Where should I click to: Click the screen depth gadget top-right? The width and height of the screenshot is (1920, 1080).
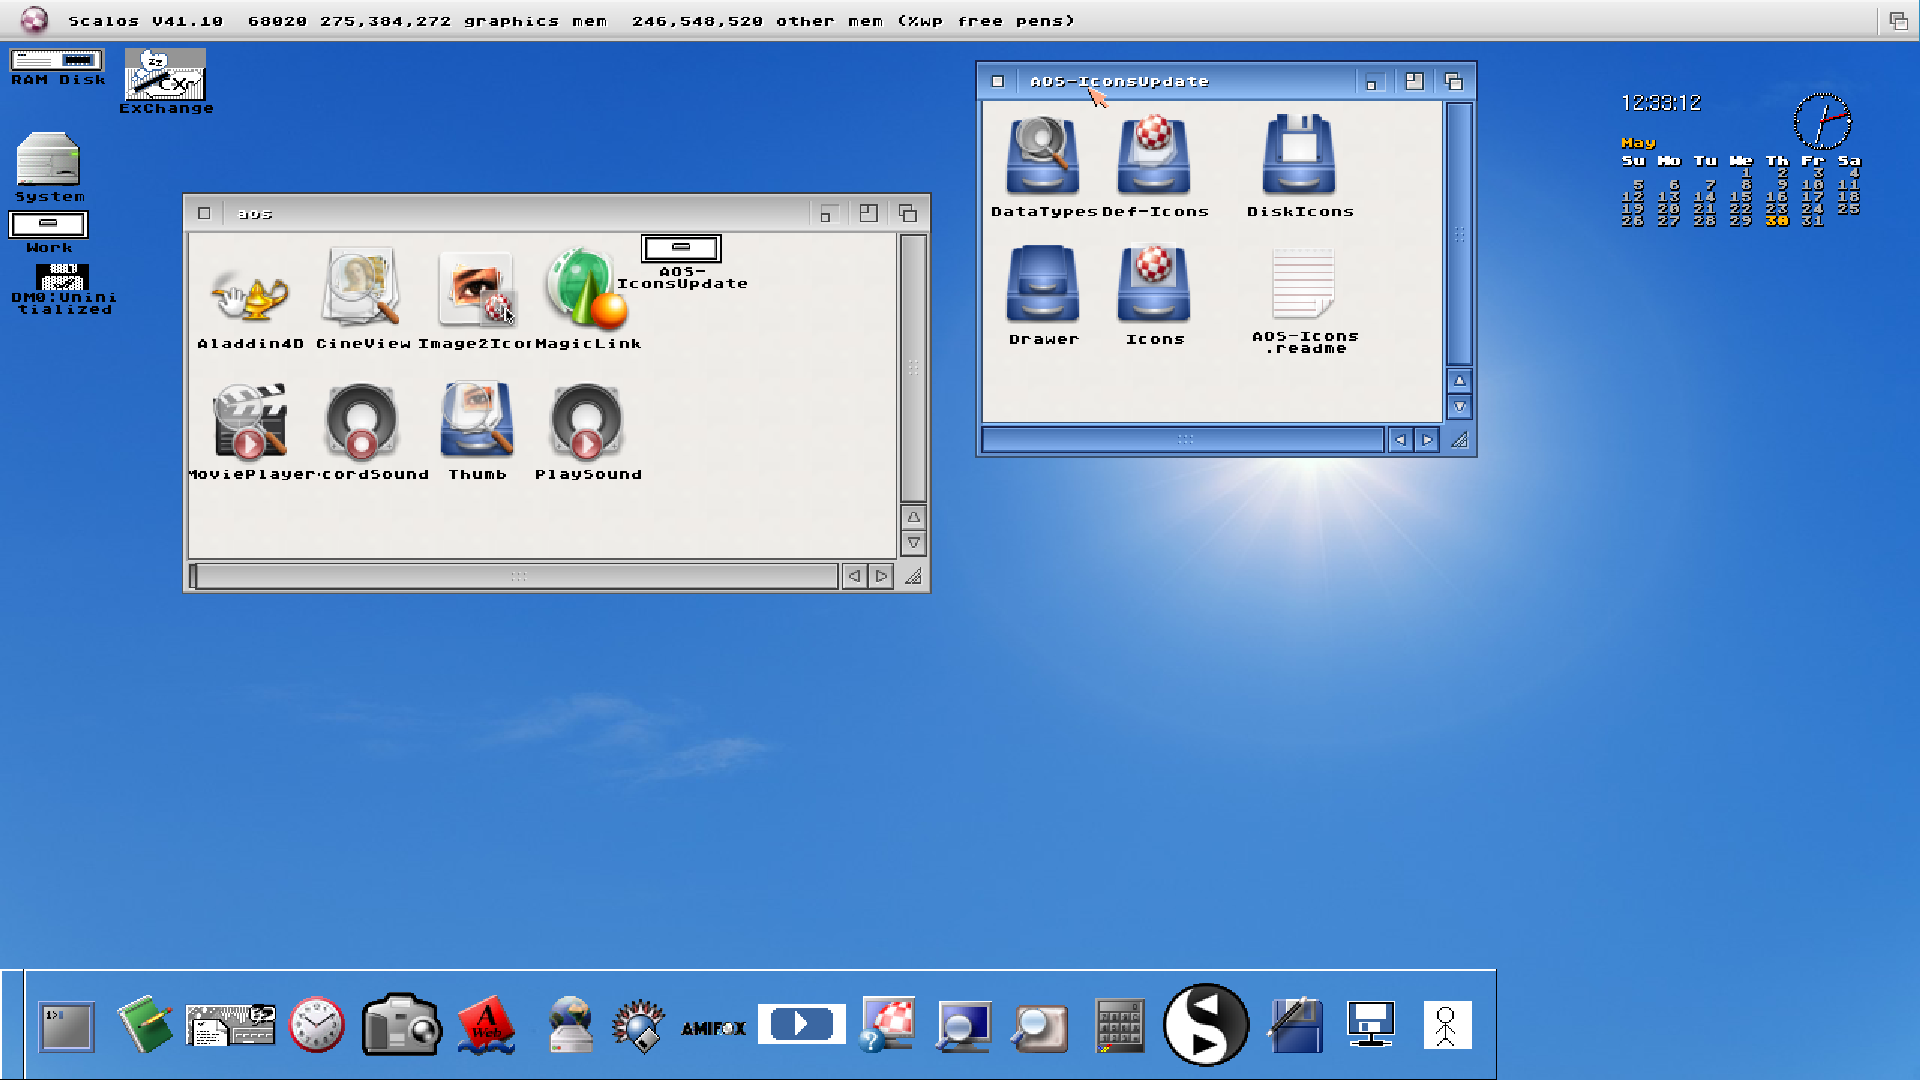(1898, 20)
